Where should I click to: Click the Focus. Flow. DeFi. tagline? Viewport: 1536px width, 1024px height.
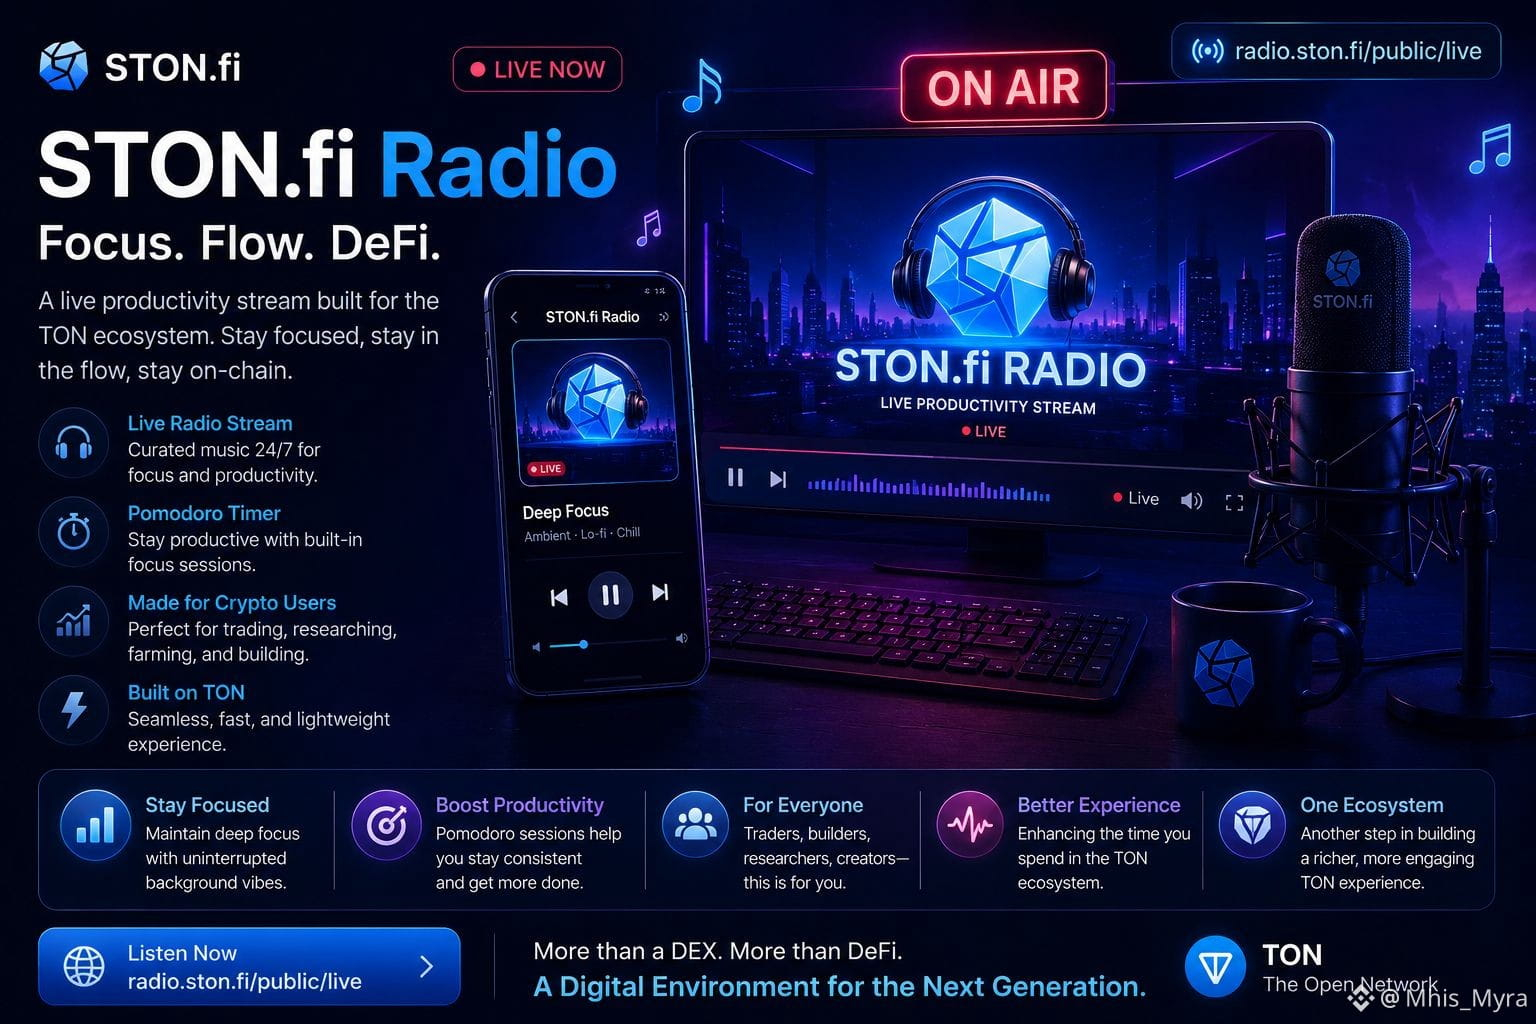(240, 243)
